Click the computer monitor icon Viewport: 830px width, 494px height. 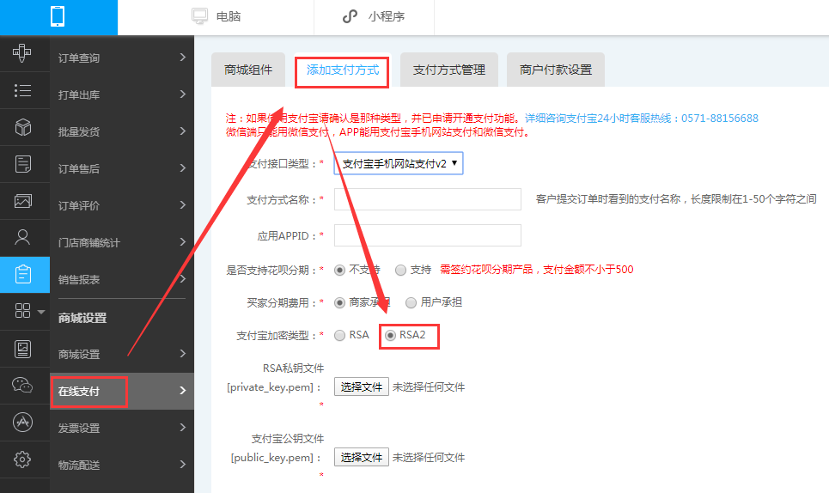pos(200,16)
